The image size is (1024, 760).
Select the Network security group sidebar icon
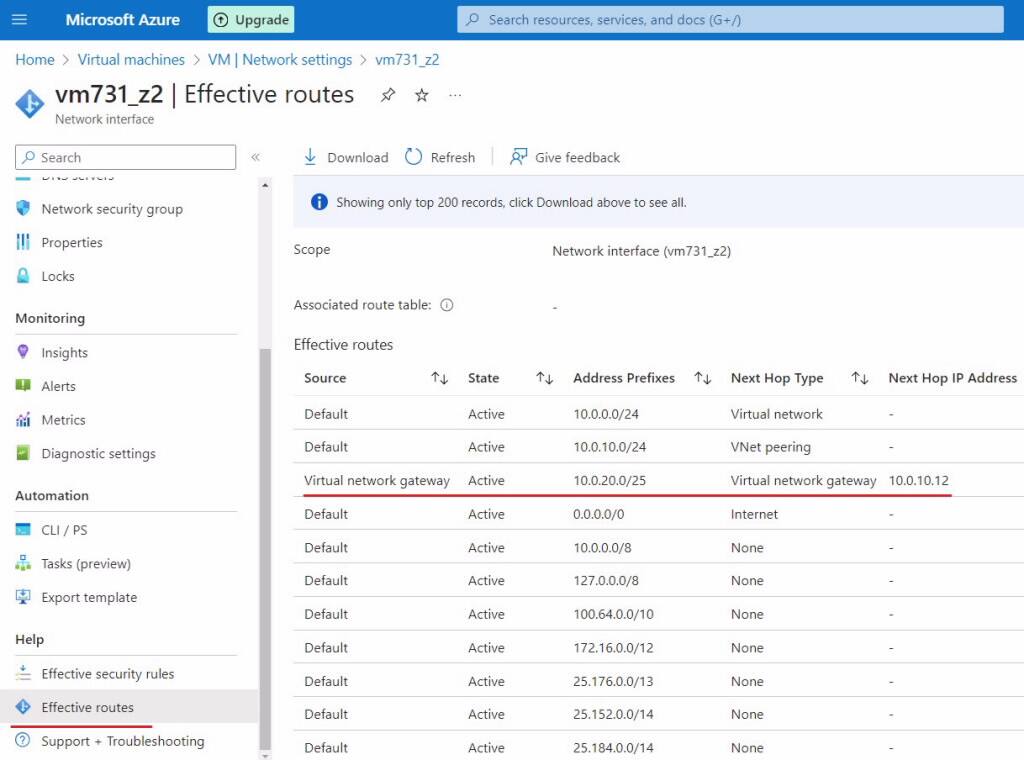coord(22,209)
